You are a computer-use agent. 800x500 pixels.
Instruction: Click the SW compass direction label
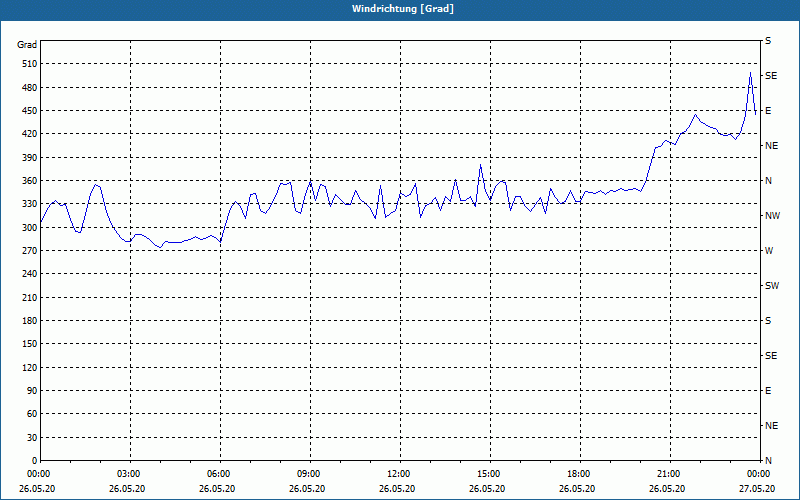[772, 286]
